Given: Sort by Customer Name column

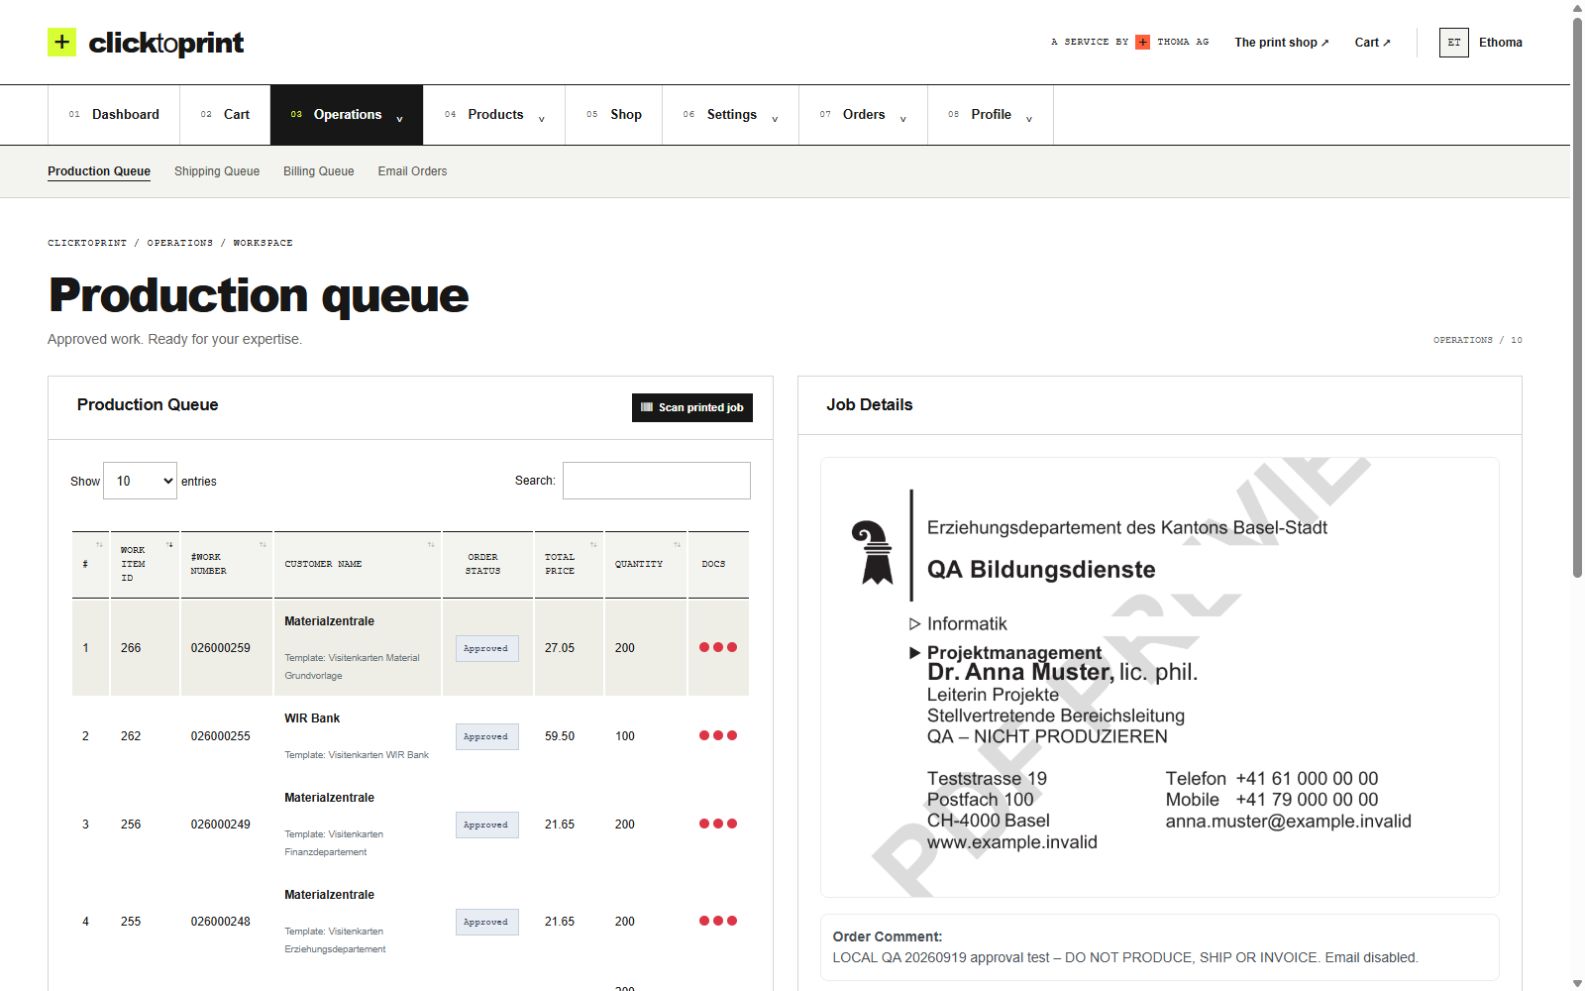Looking at the screenshot, I should tap(358, 564).
